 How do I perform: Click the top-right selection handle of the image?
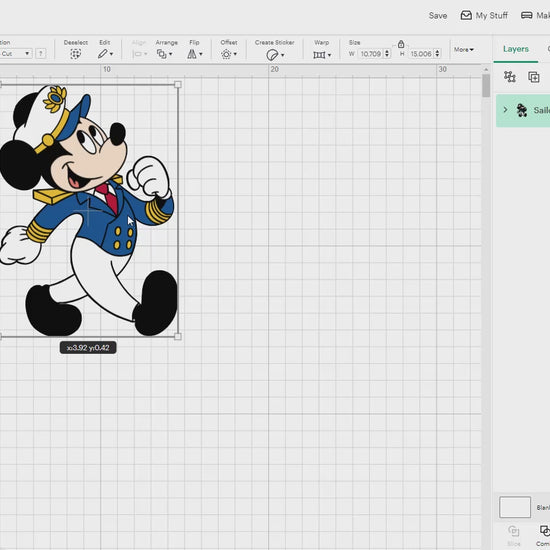[178, 85]
